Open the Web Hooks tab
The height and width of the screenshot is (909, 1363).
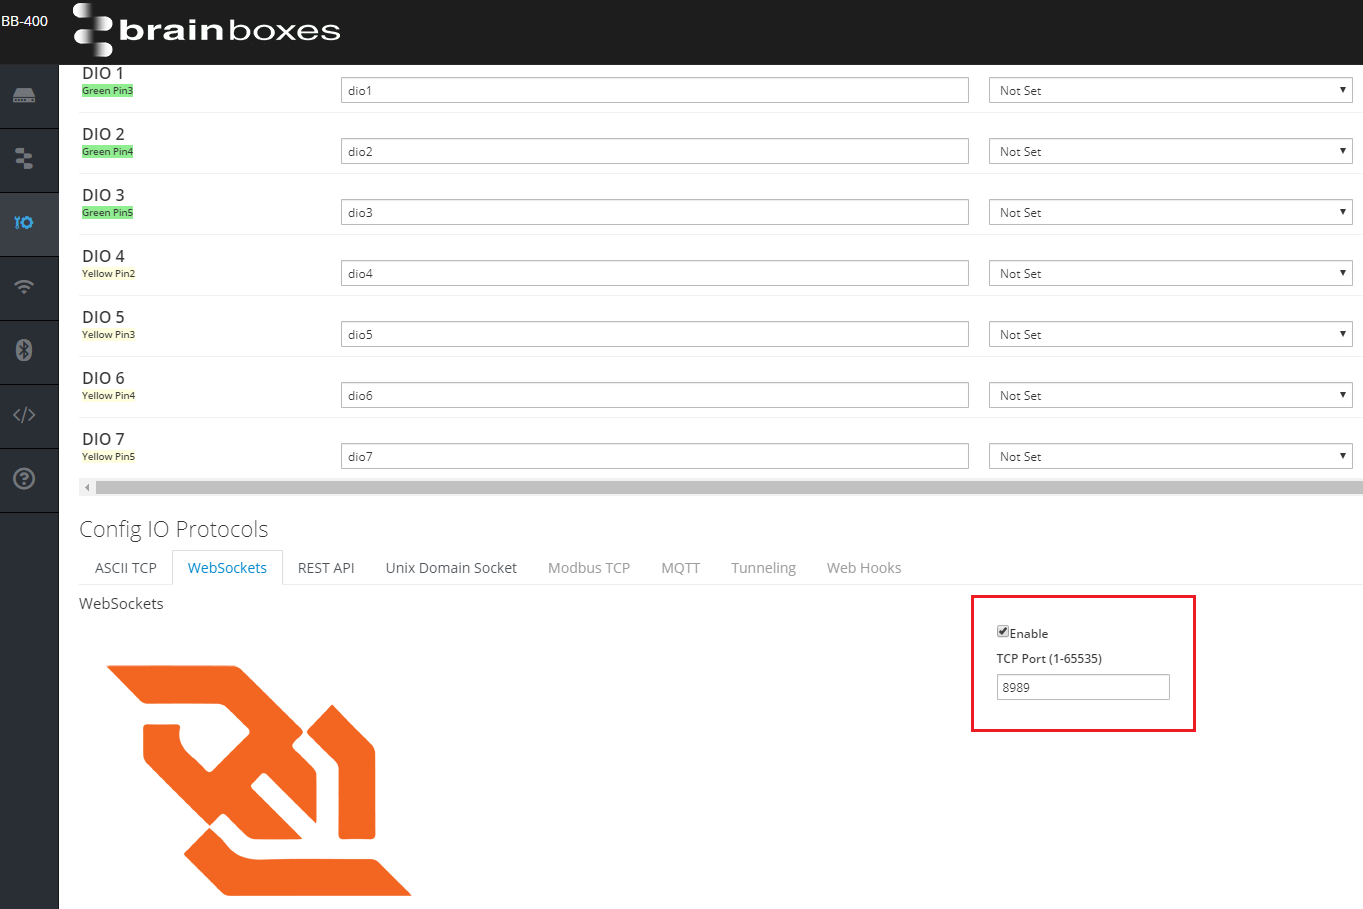click(864, 568)
